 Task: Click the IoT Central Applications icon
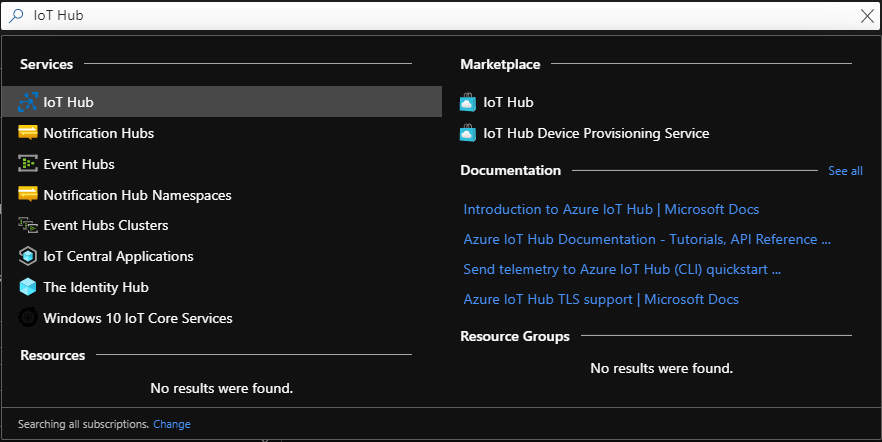pyautogui.click(x=28, y=256)
